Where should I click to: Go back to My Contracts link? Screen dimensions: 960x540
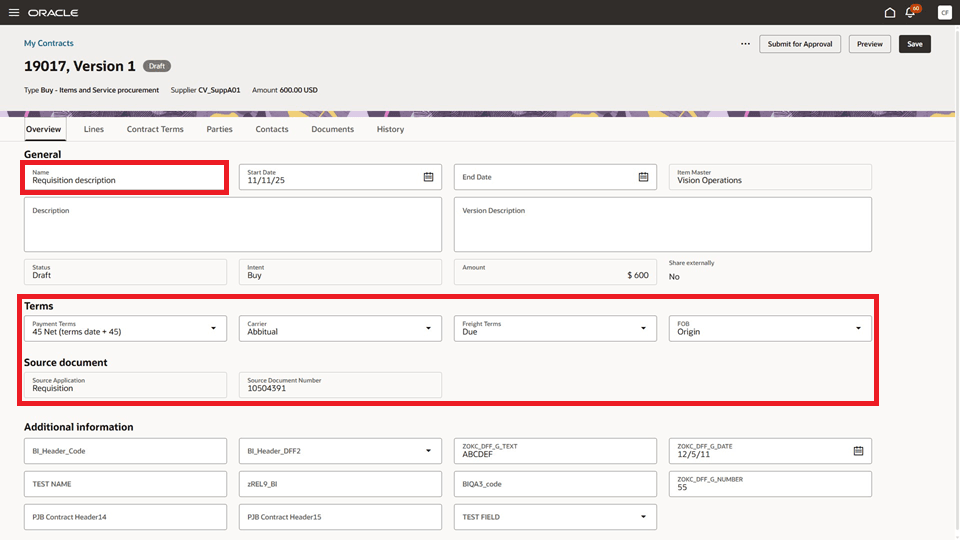(x=48, y=43)
